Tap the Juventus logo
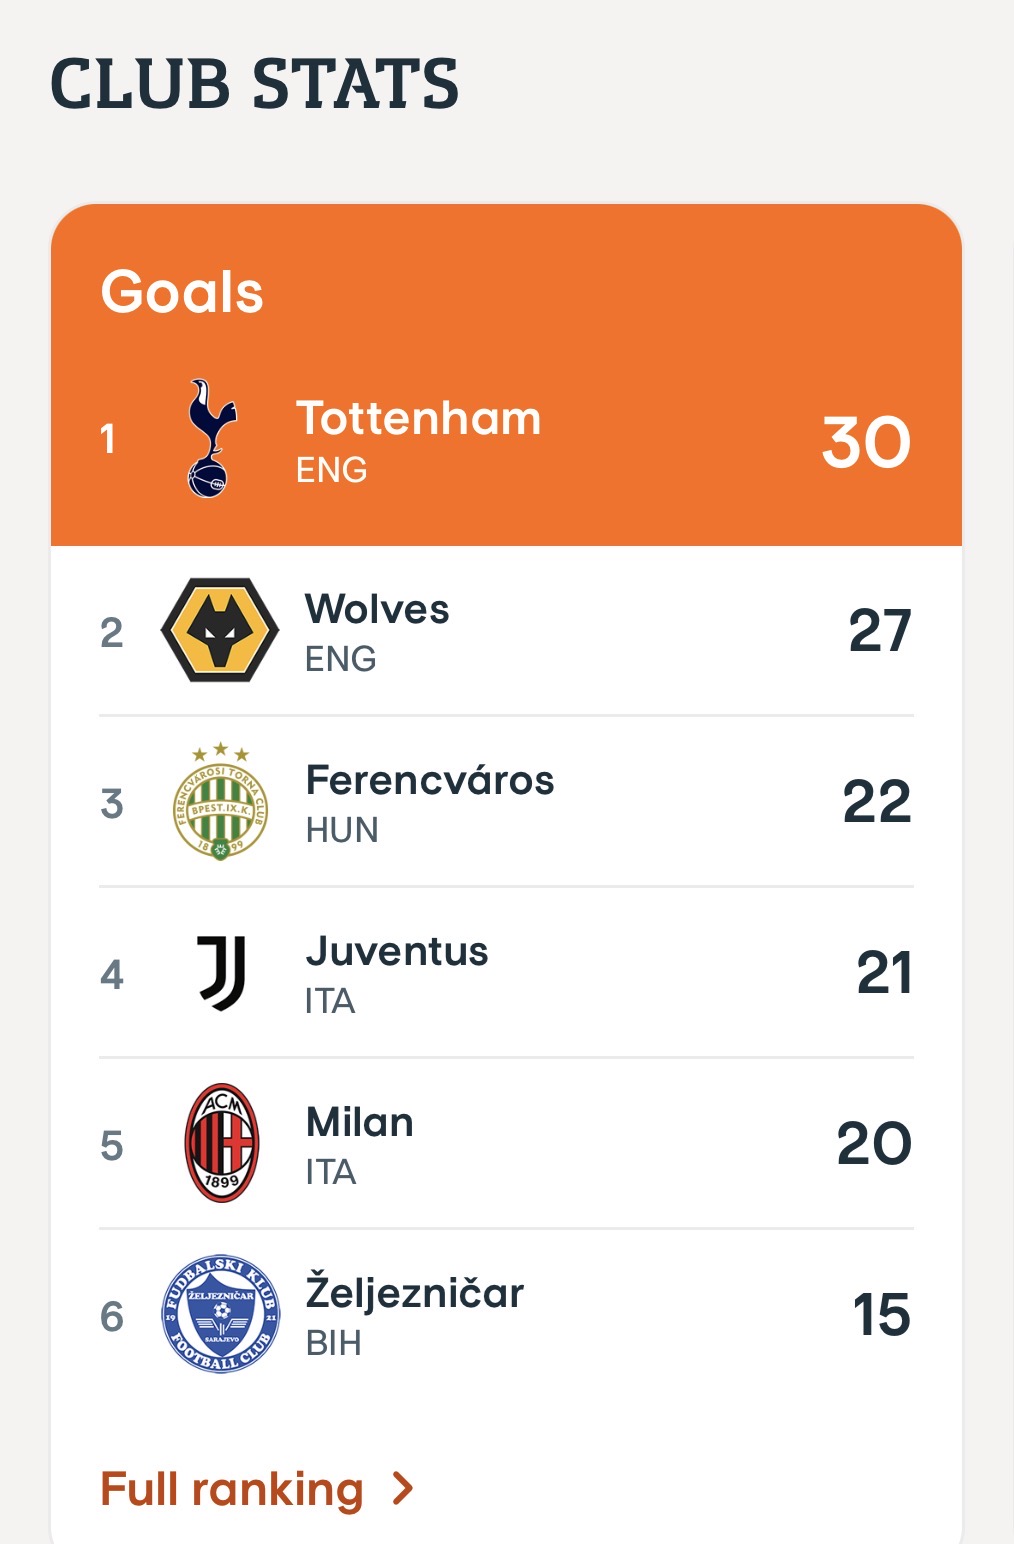 (221, 973)
